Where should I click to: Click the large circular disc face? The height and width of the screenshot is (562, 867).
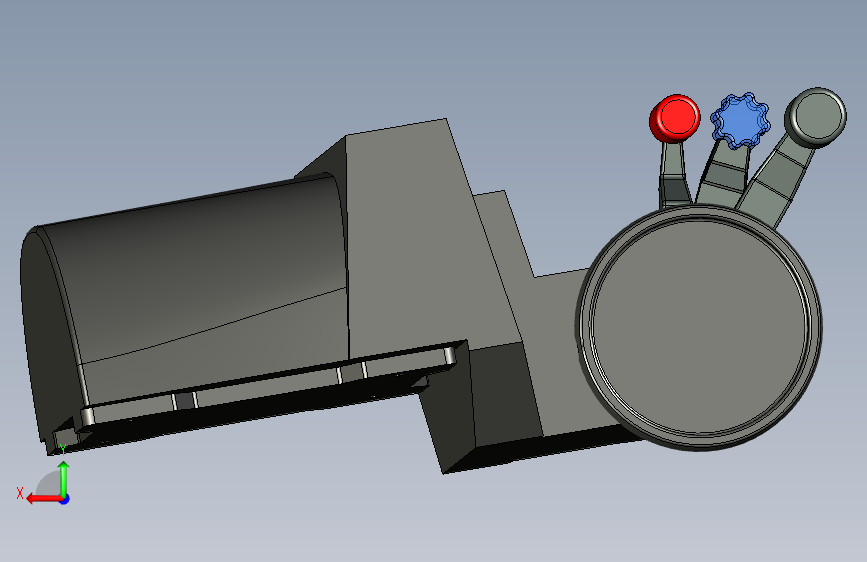(699, 326)
